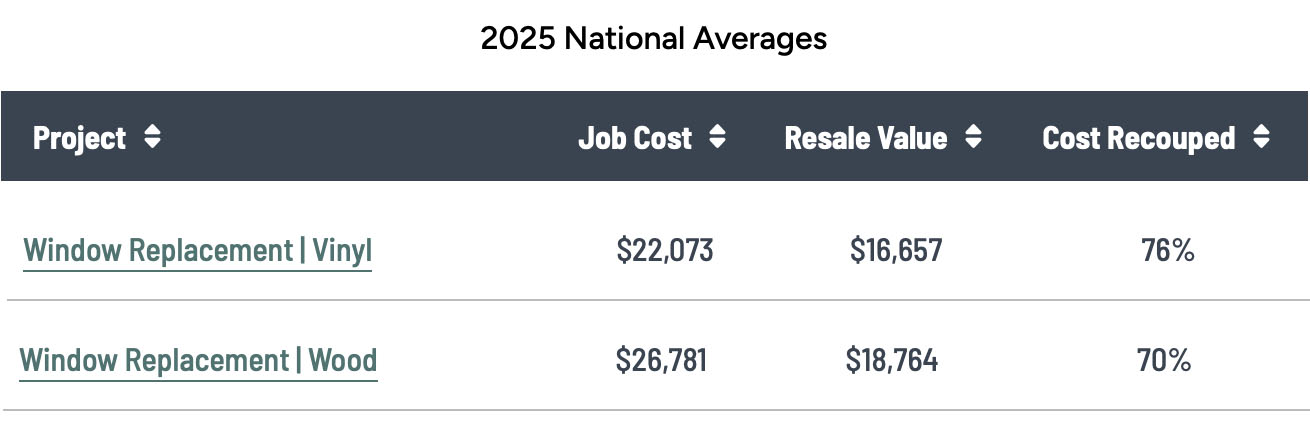Click the up arrow beside Project header
1310x424 pixels.
[x=152, y=130]
